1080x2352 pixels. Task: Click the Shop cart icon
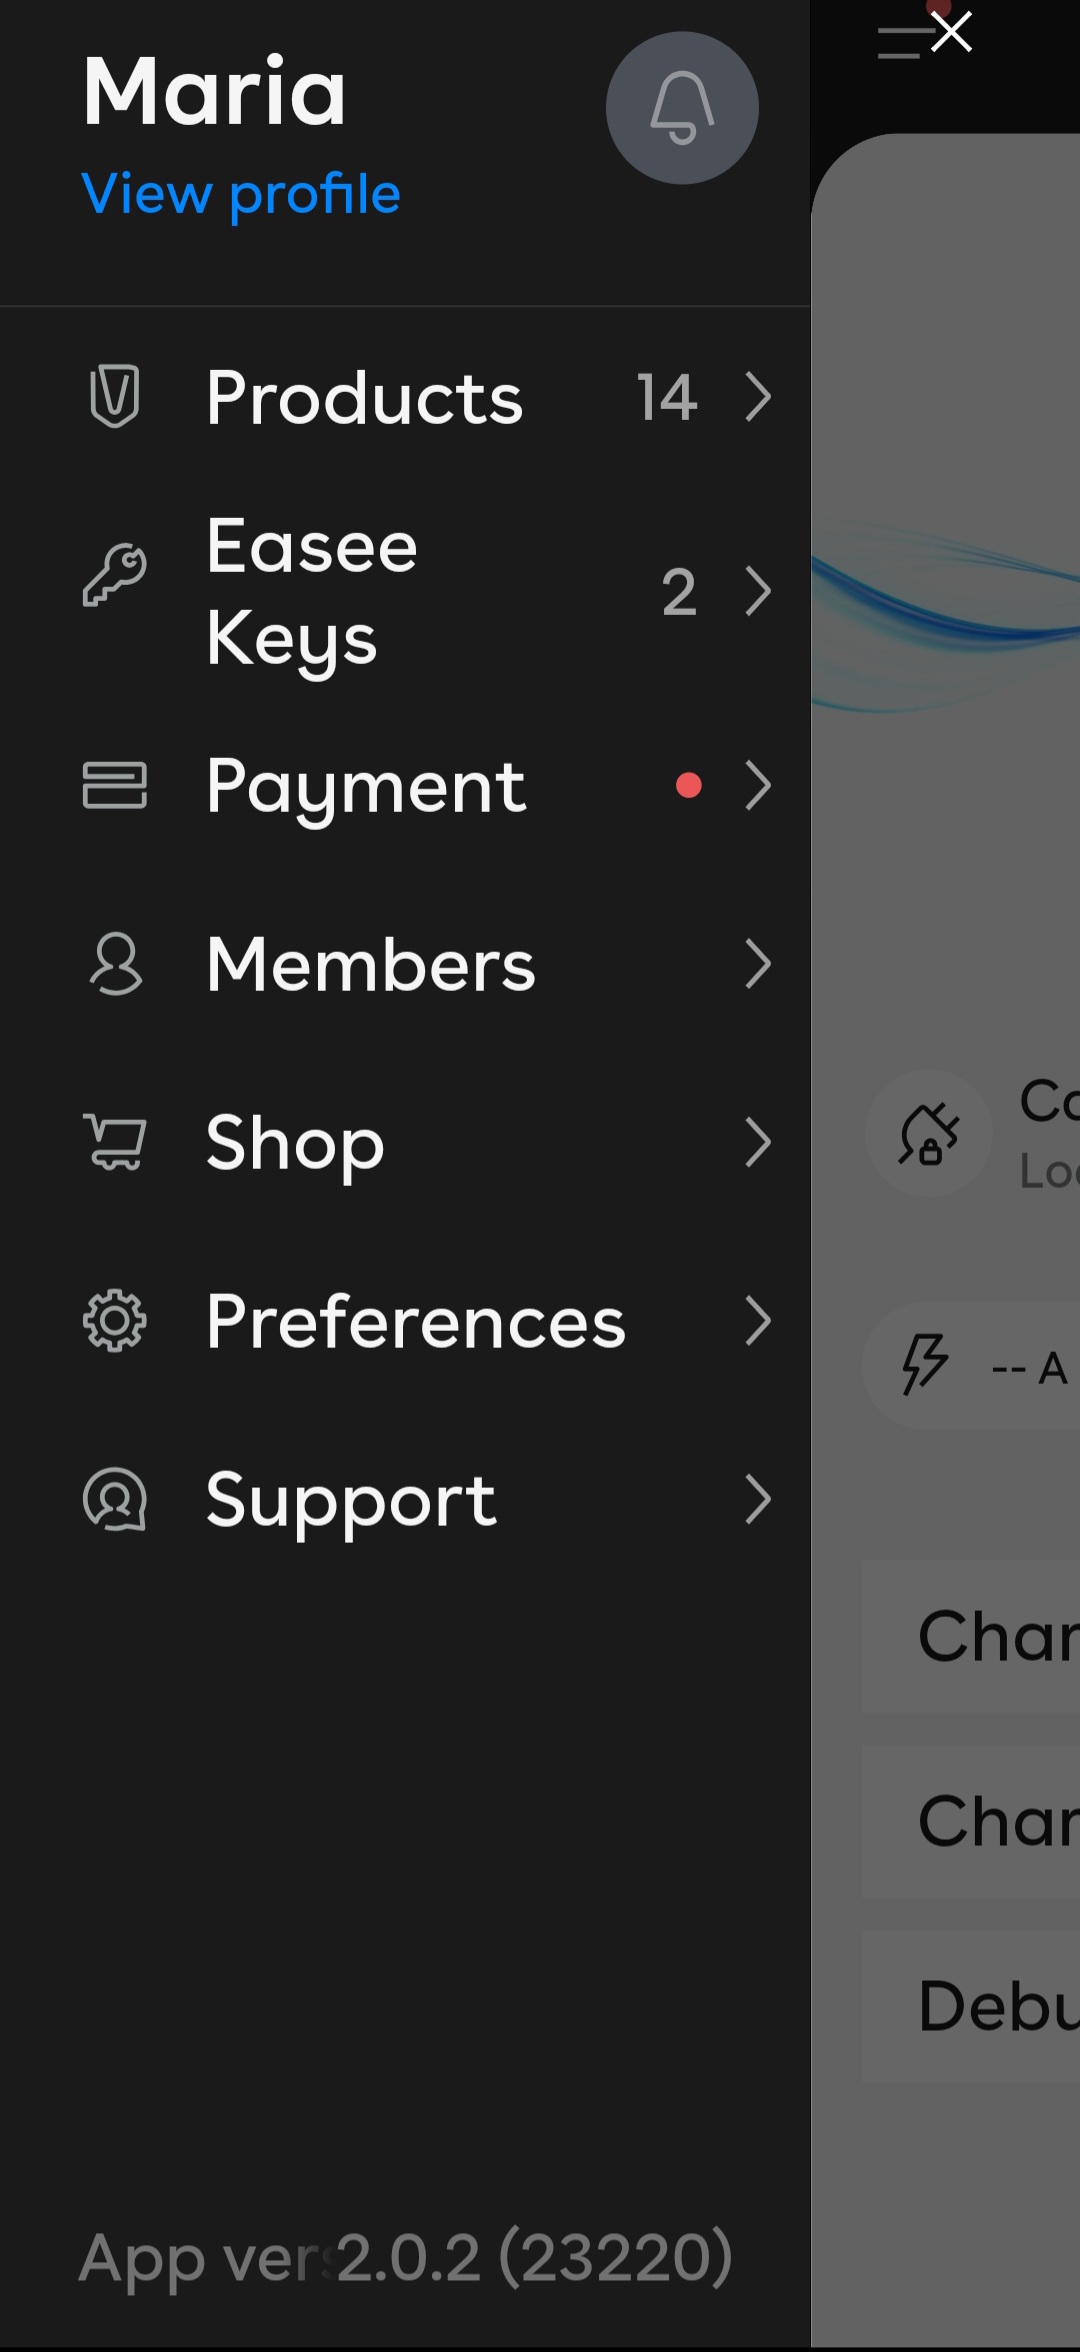point(114,1142)
